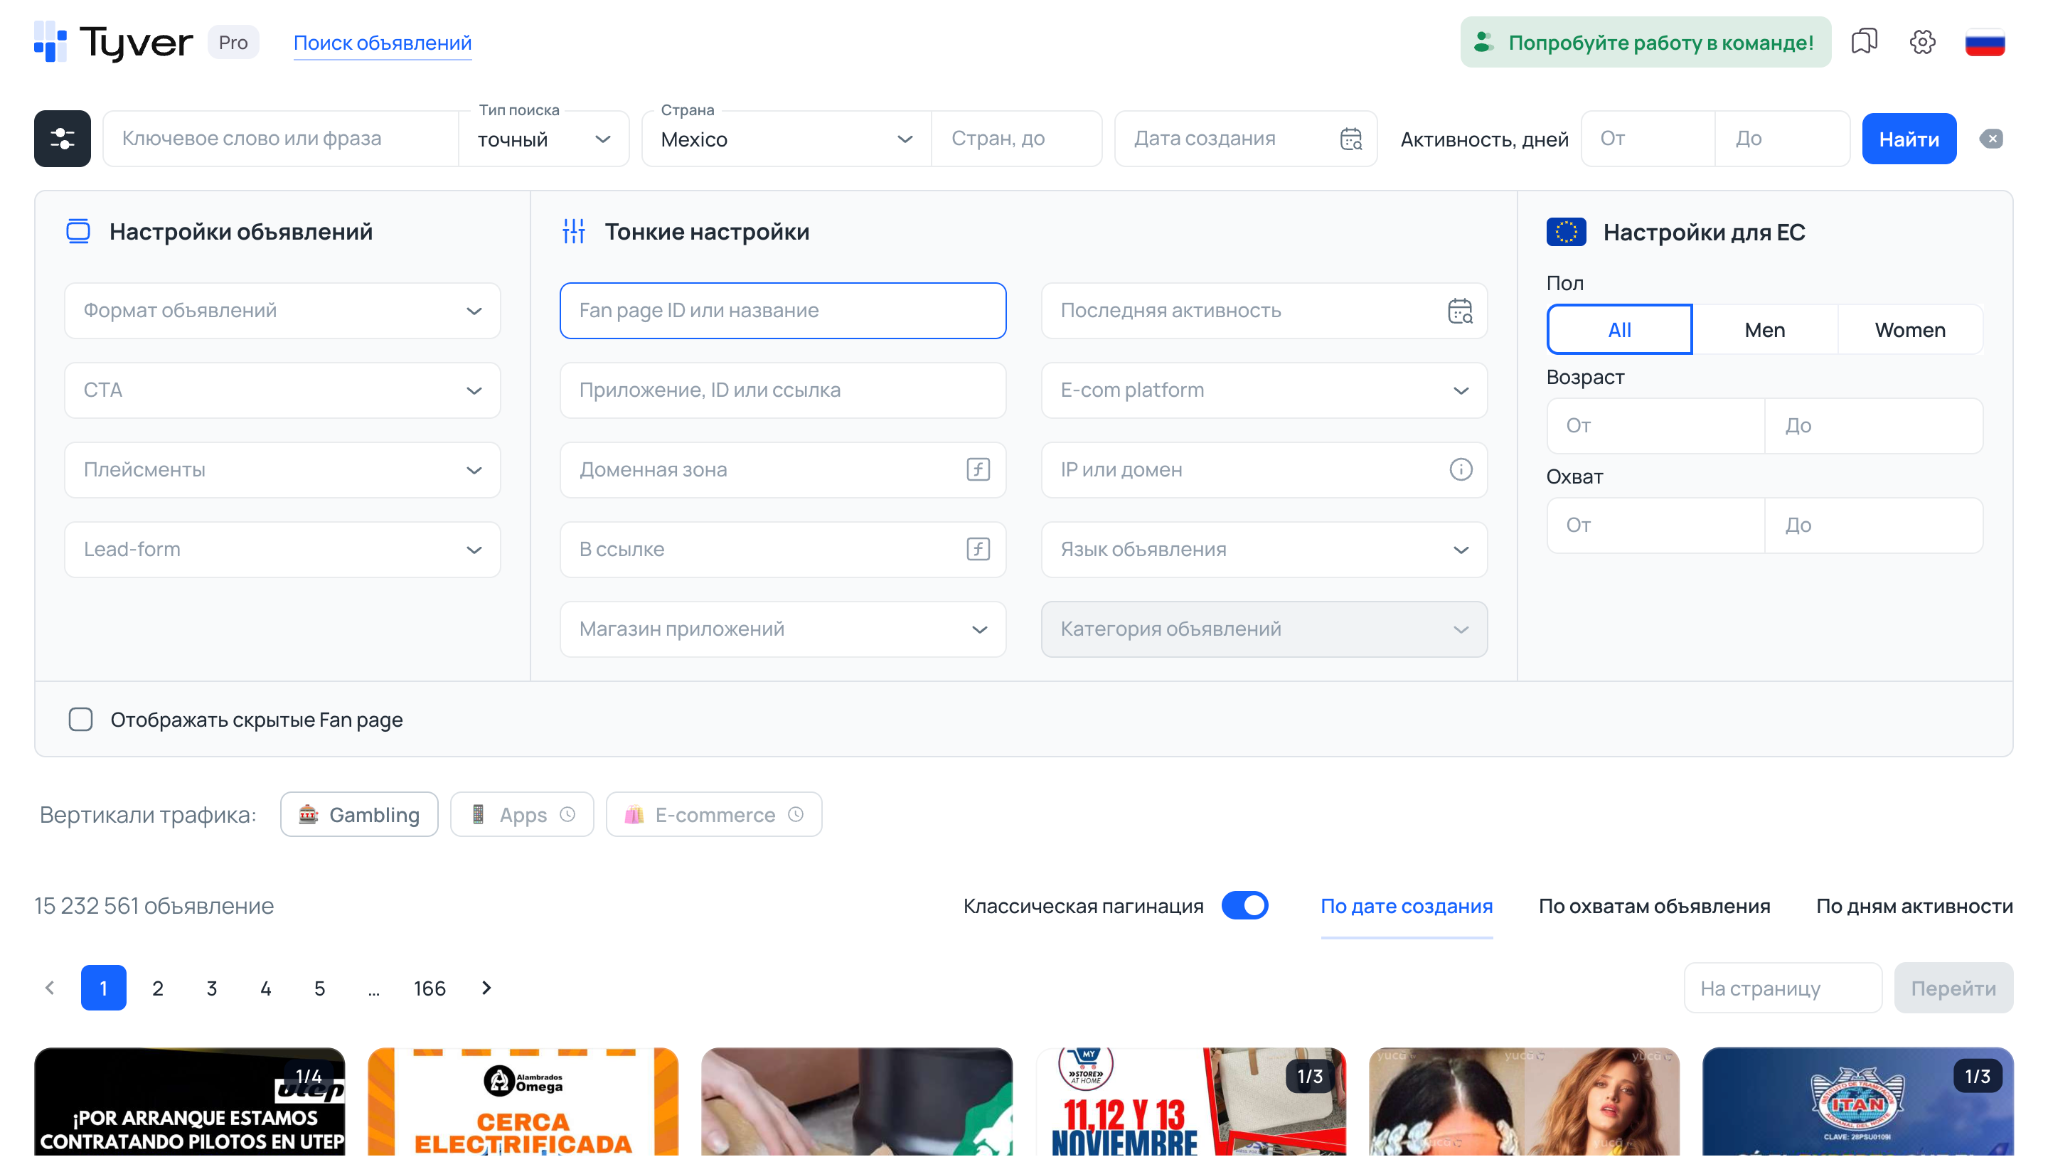
Task: Open the advanced filters icon beside keyword field
Action: (x=61, y=138)
